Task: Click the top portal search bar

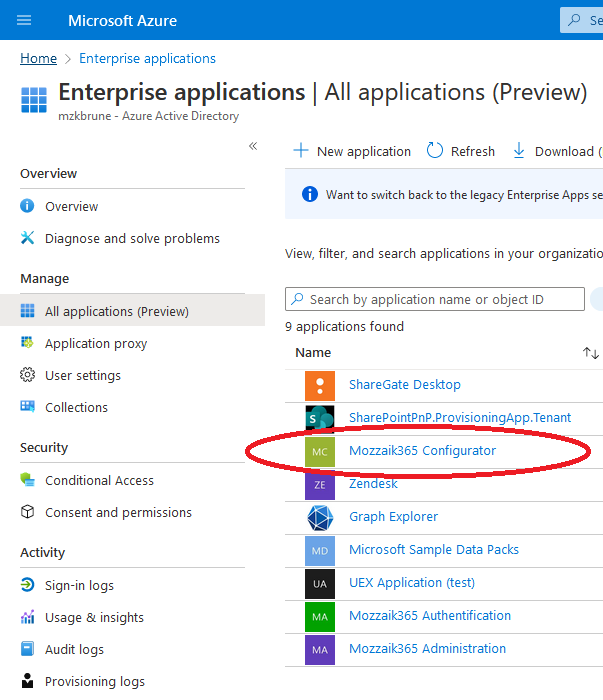Action: tap(582, 20)
